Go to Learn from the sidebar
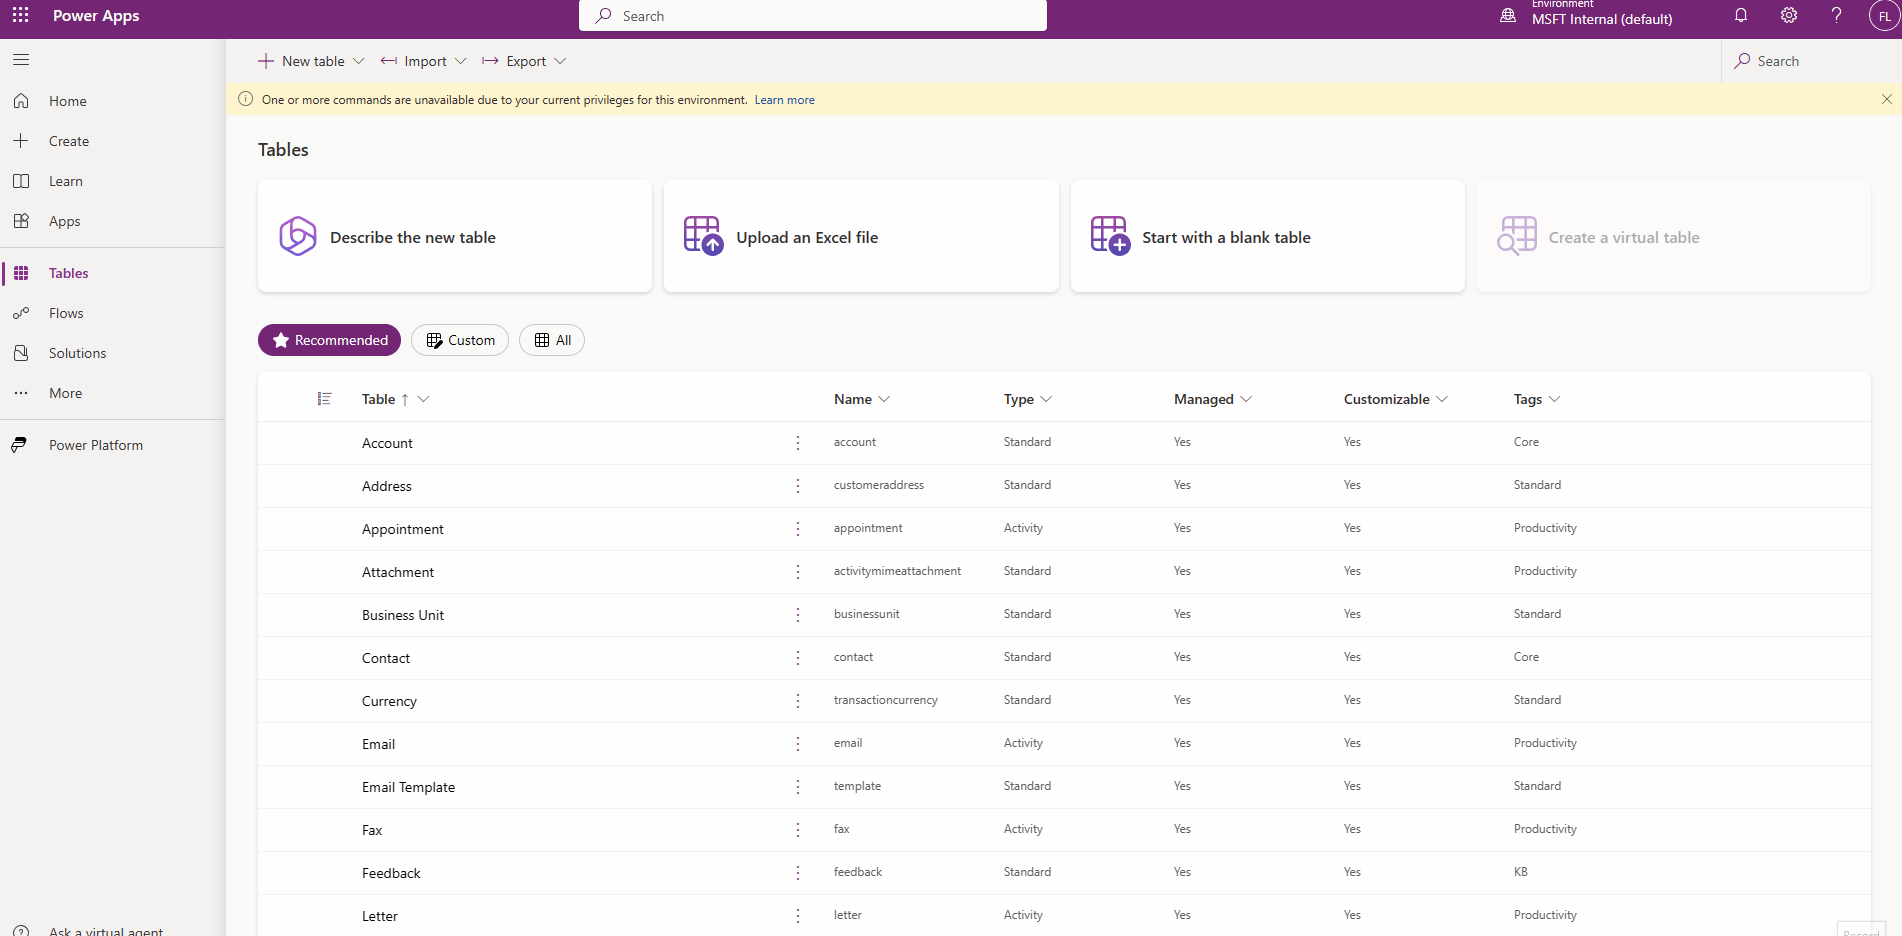Viewport: 1902px width, 936px height. tap(65, 180)
